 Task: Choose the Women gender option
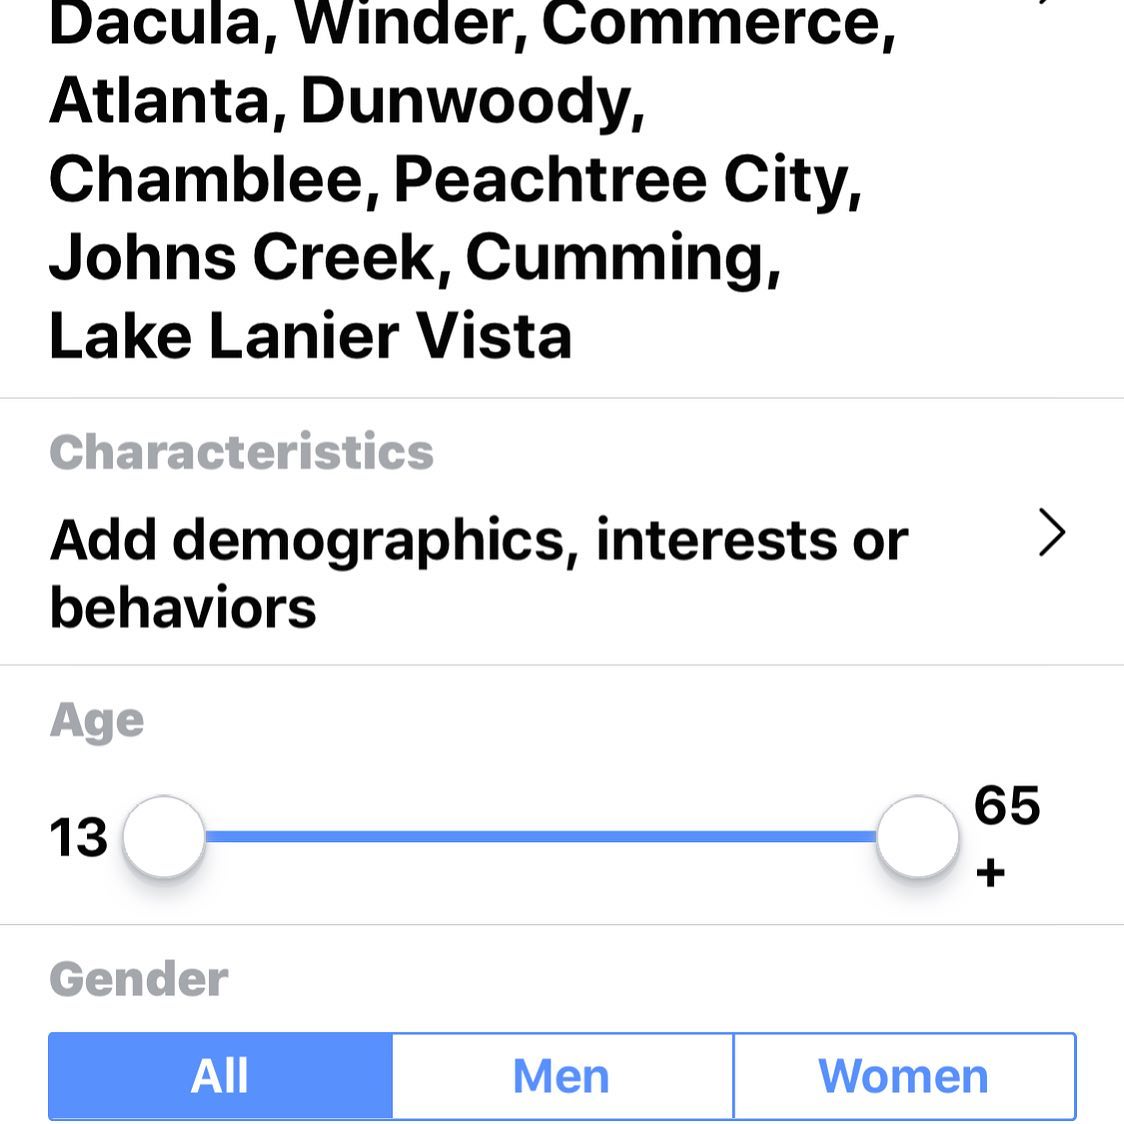point(905,1075)
